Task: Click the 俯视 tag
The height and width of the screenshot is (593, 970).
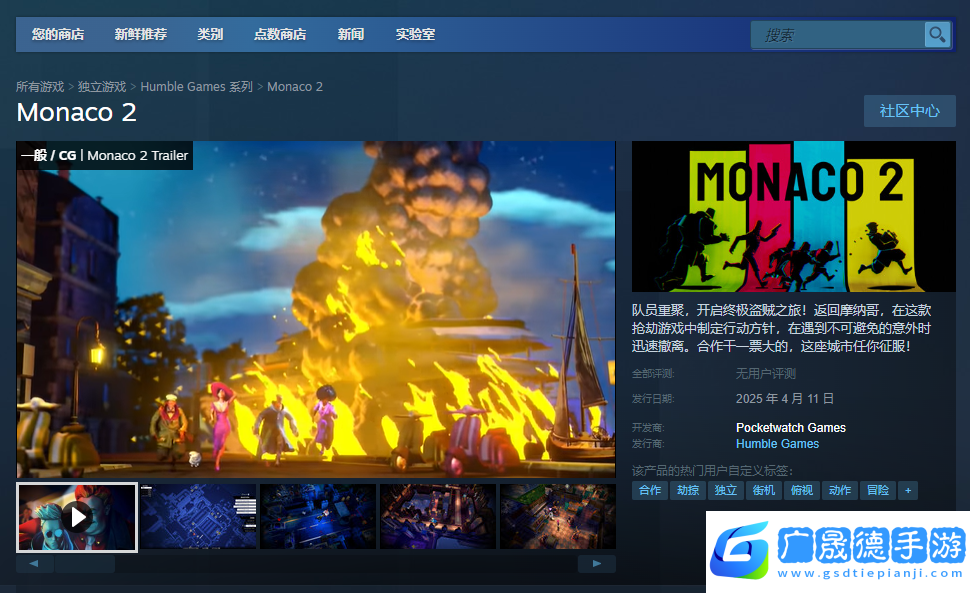Action: (x=802, y=490)
